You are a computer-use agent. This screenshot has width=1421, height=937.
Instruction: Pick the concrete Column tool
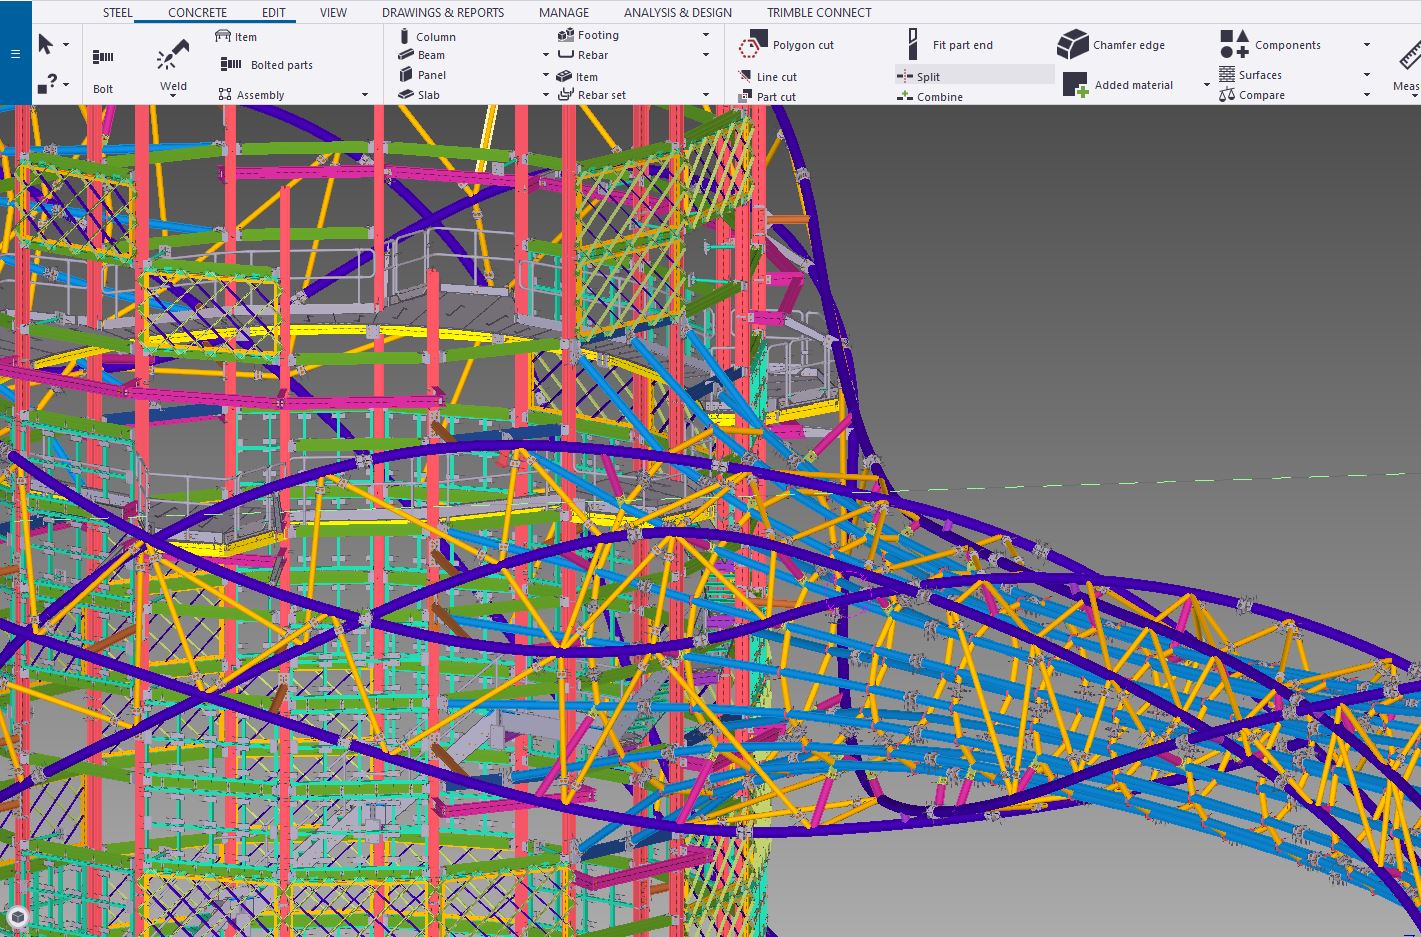coord(426,37)
